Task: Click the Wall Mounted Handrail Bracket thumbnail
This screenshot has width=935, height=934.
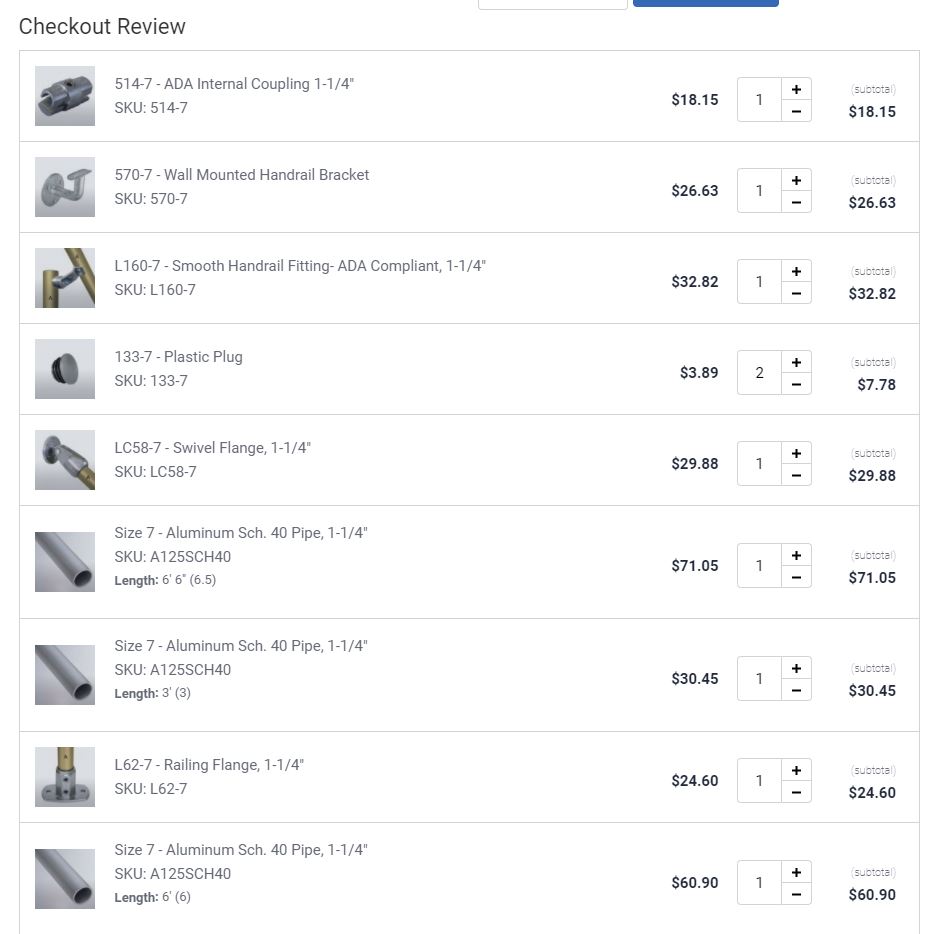Action: tap(65, 187)
